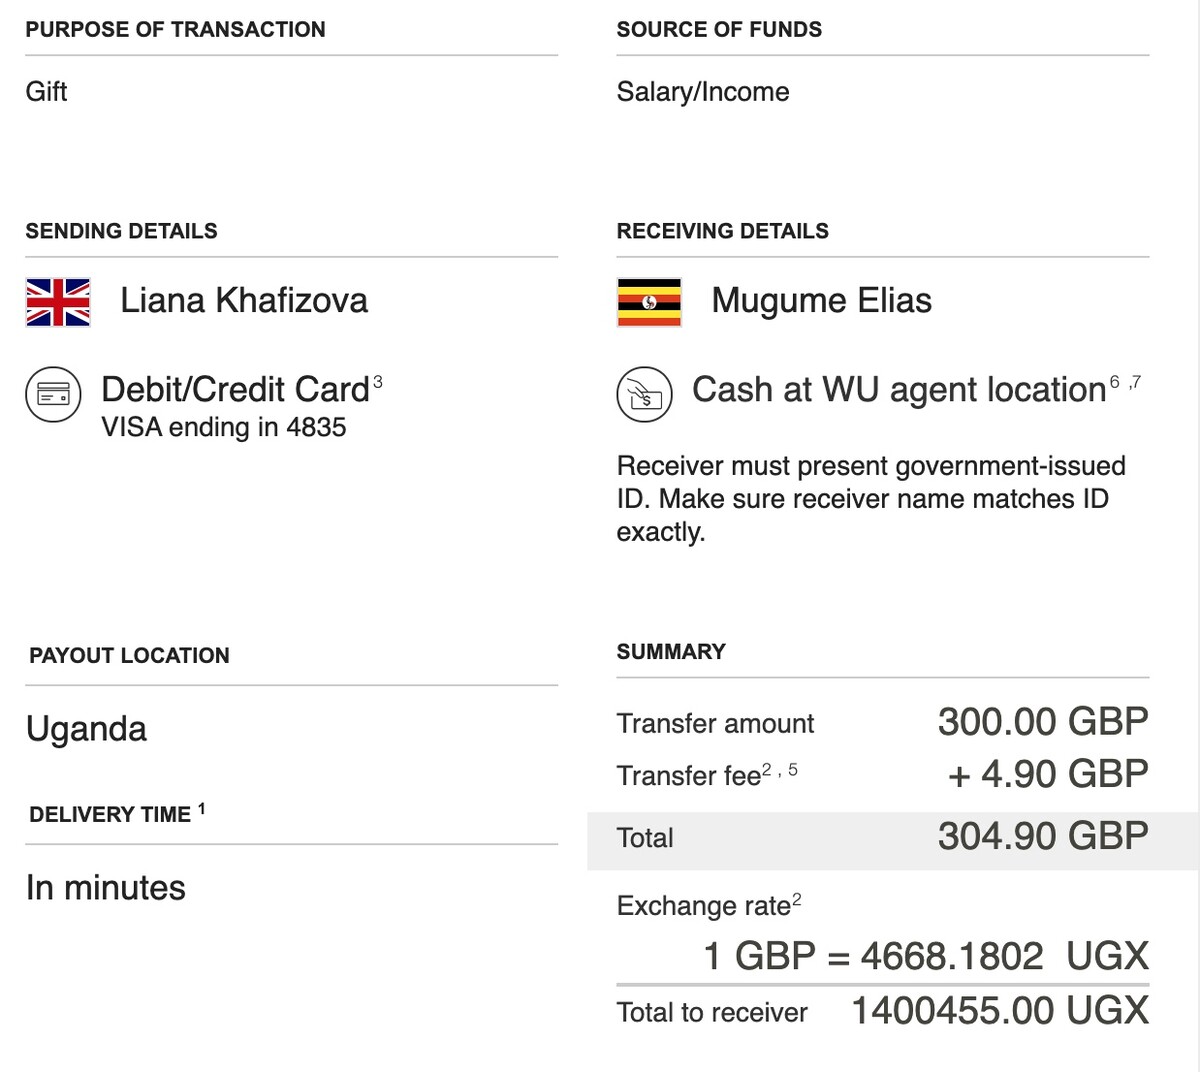Select sender name Liana Khafizova

pyautogui.click(x=244, y=300)
